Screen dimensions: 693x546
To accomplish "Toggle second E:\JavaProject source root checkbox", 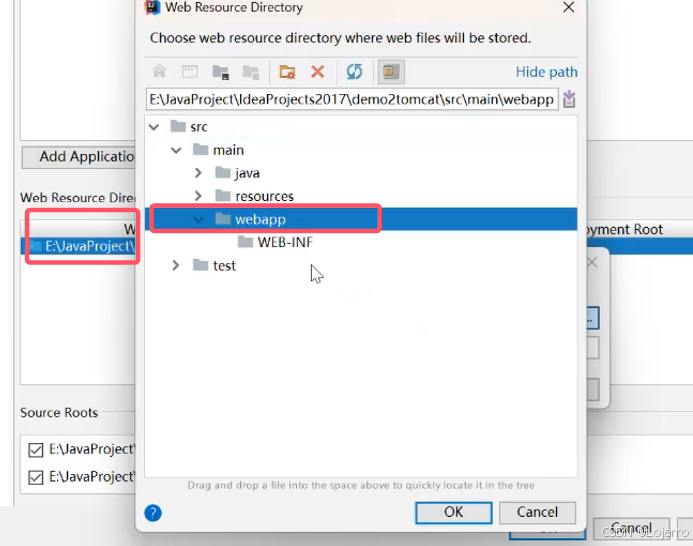I will click(x=35, y=477).
